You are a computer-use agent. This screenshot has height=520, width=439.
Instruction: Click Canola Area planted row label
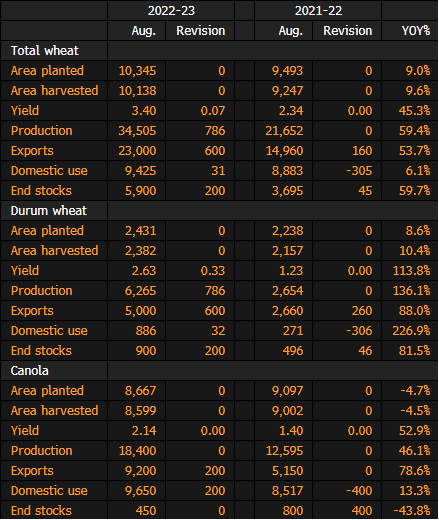click(x=47, y=391)
